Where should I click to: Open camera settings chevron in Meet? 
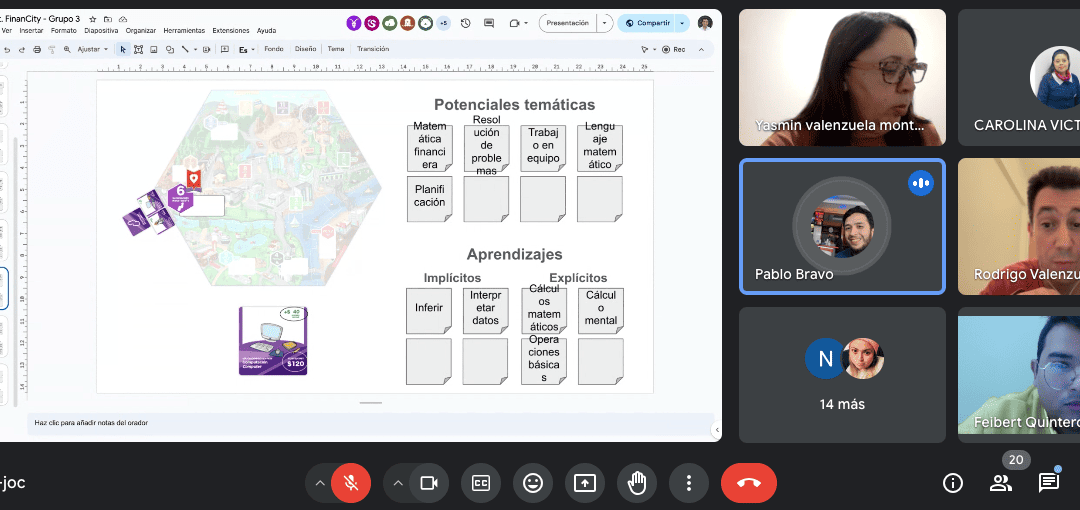pyautogui.click(x=397, y=483)
